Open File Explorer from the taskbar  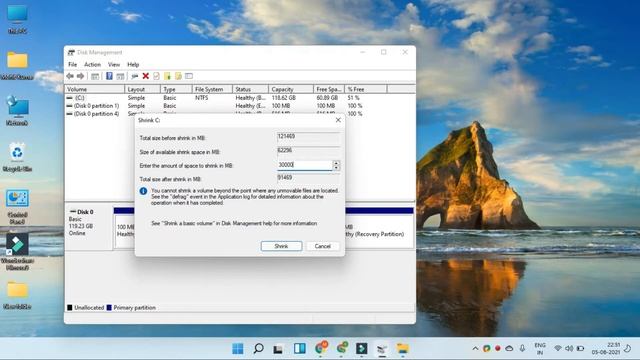[x=403, y=349]
